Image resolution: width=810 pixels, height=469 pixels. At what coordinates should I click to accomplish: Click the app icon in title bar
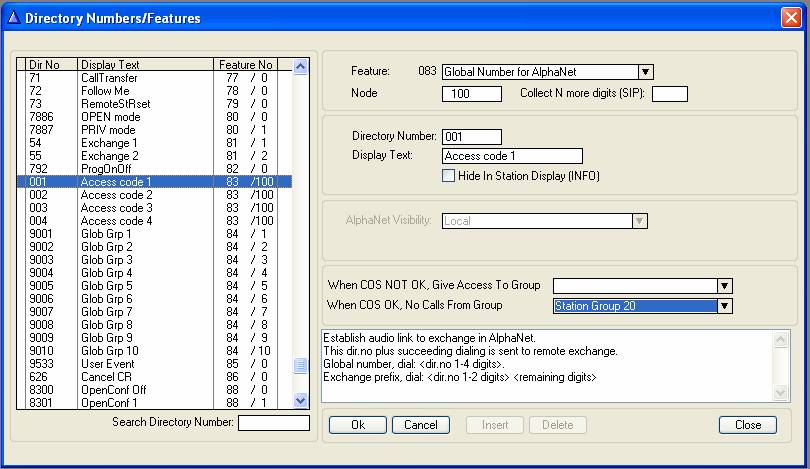(x=12, y=17)
